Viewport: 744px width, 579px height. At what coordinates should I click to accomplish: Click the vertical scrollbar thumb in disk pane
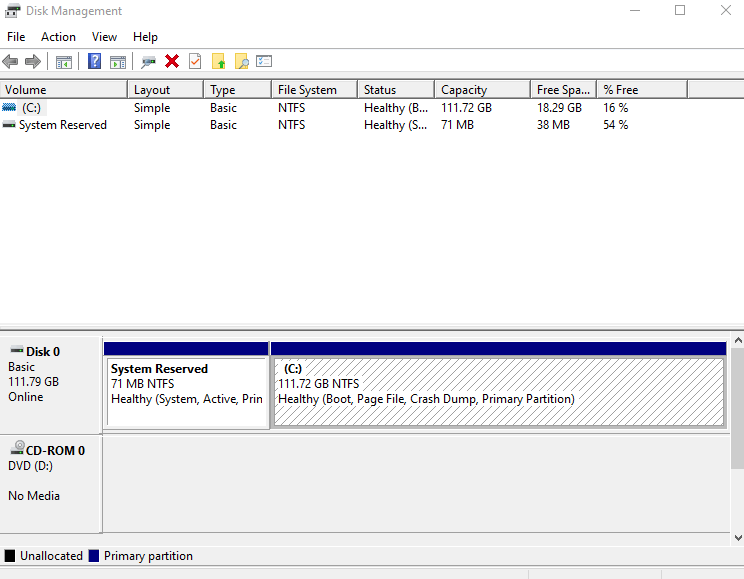coord(738,408)
